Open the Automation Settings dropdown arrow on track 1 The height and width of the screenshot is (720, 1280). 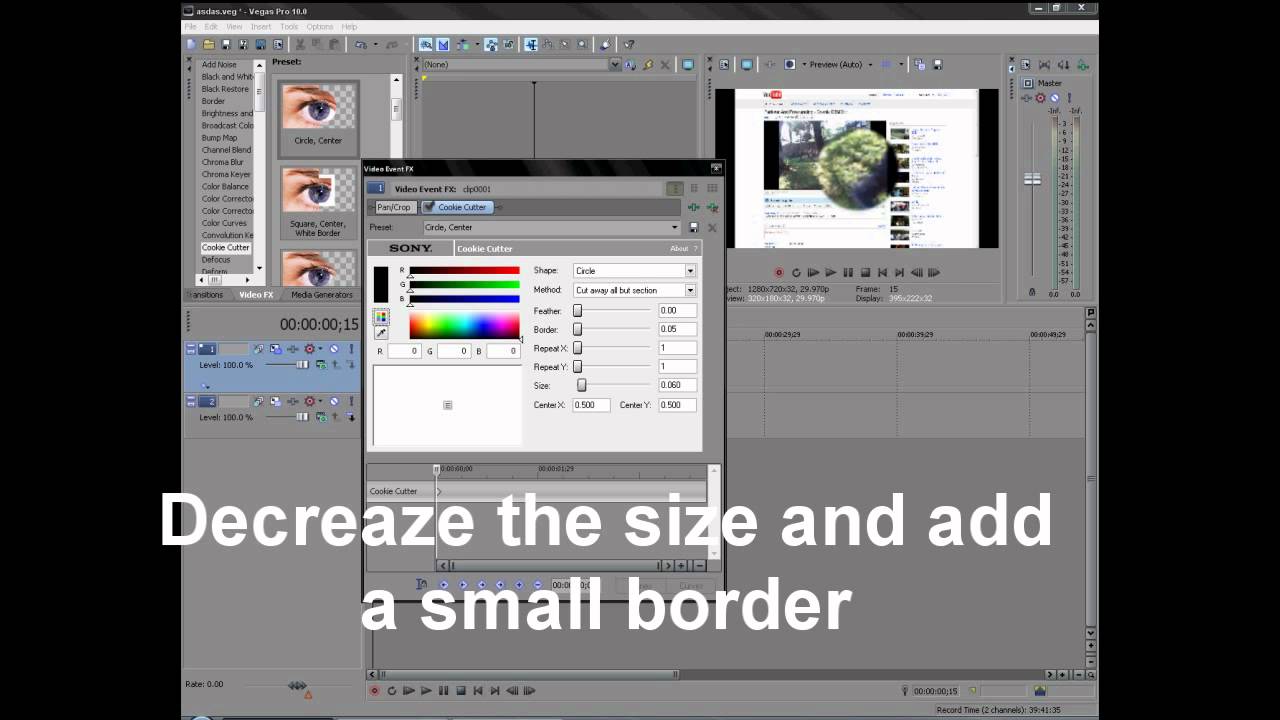tap(320, 349)
